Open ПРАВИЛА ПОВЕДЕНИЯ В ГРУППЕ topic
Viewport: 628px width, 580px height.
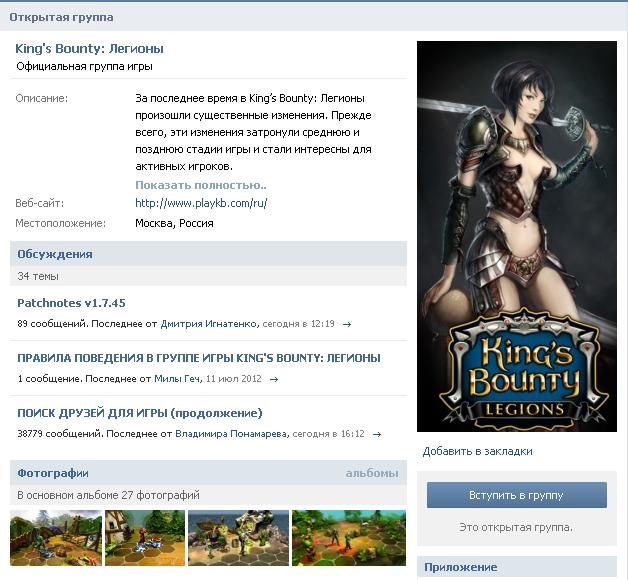click(199, 358)
